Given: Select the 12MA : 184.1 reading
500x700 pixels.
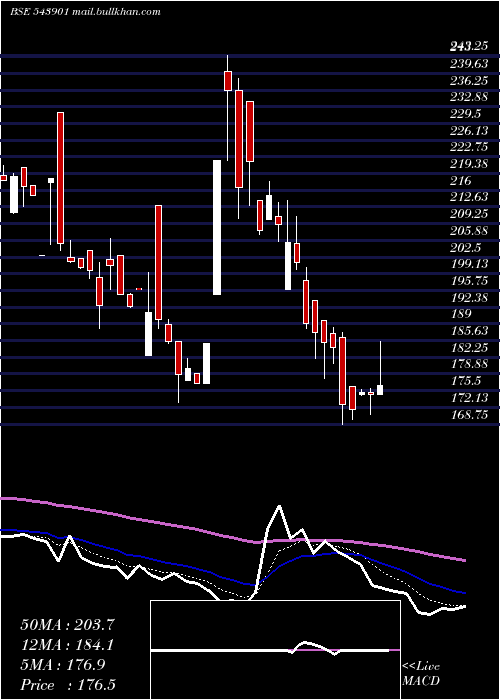Looking at the screenshot, I should 67,645.
